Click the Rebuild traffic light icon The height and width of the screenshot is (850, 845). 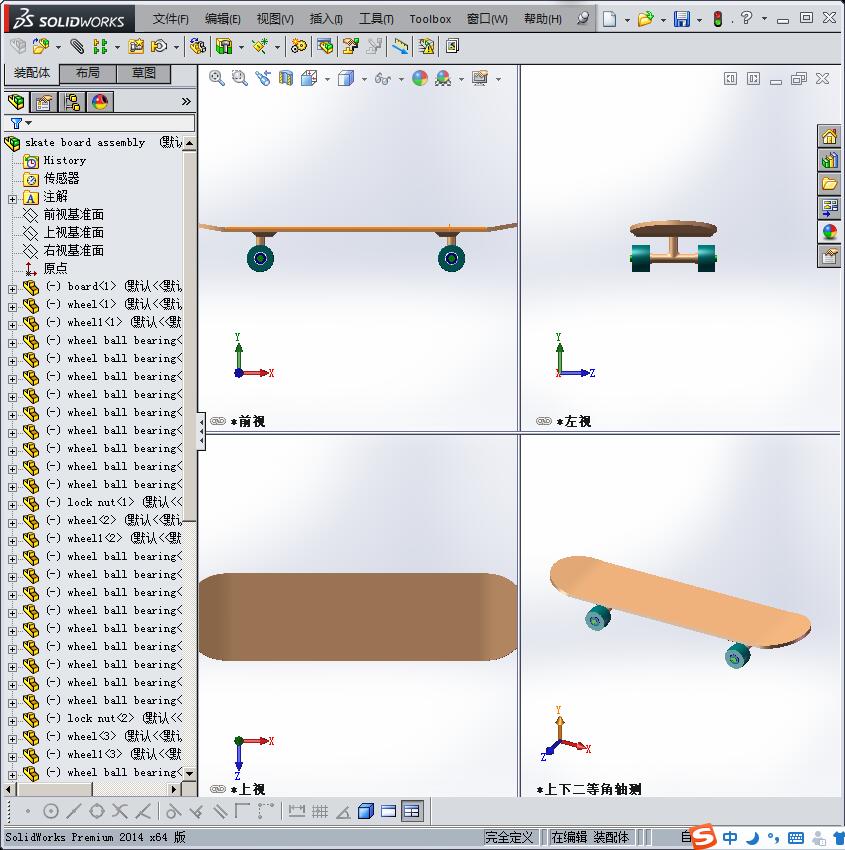718,20
